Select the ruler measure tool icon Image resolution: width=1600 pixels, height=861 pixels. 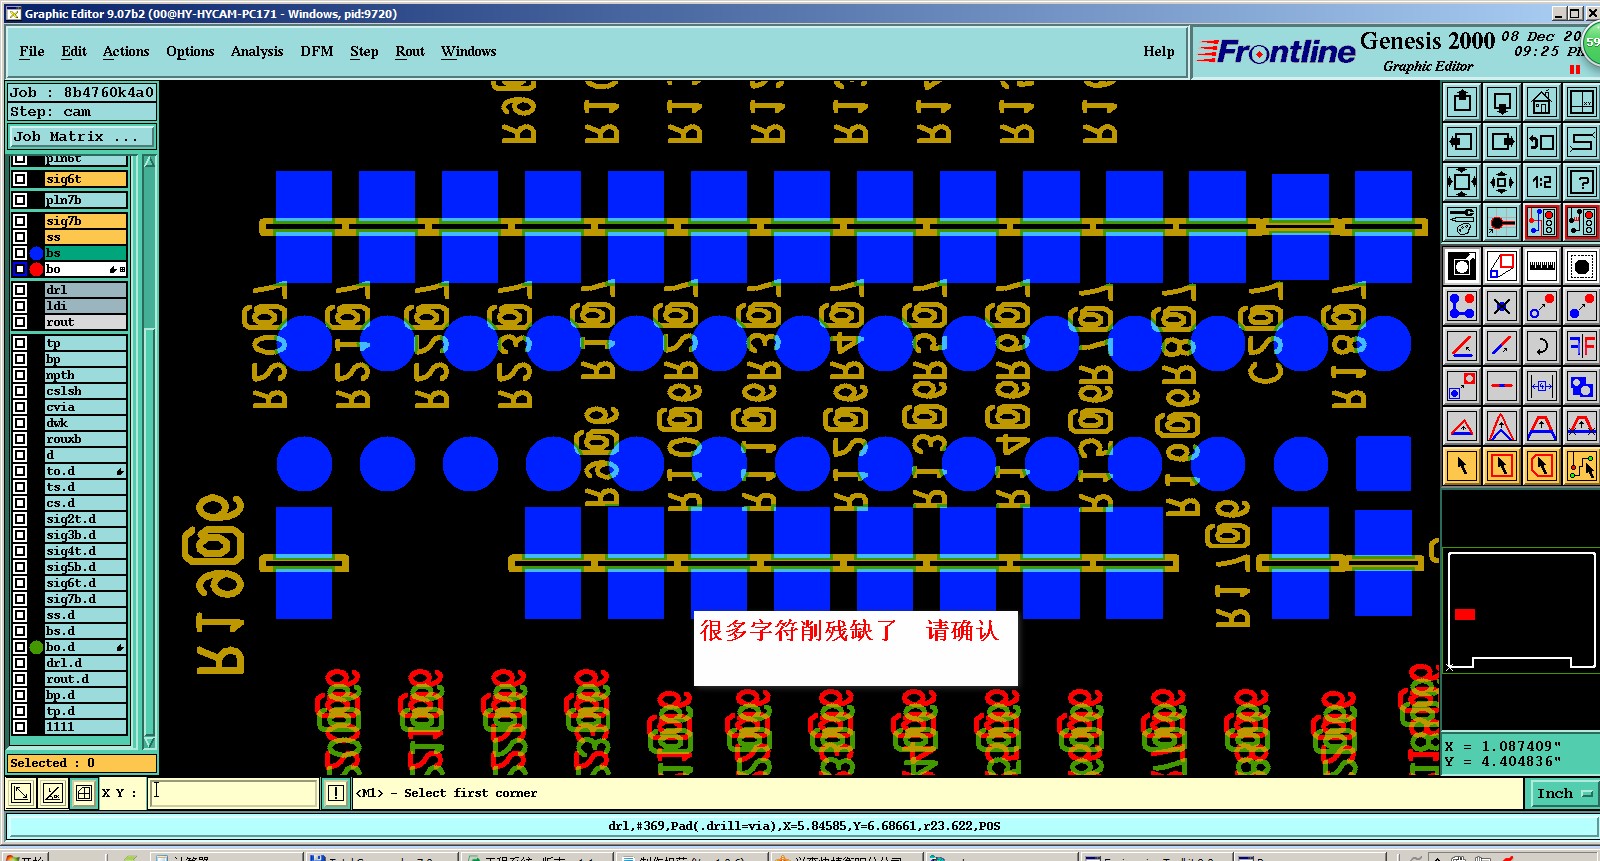(x=1542, y=266)
